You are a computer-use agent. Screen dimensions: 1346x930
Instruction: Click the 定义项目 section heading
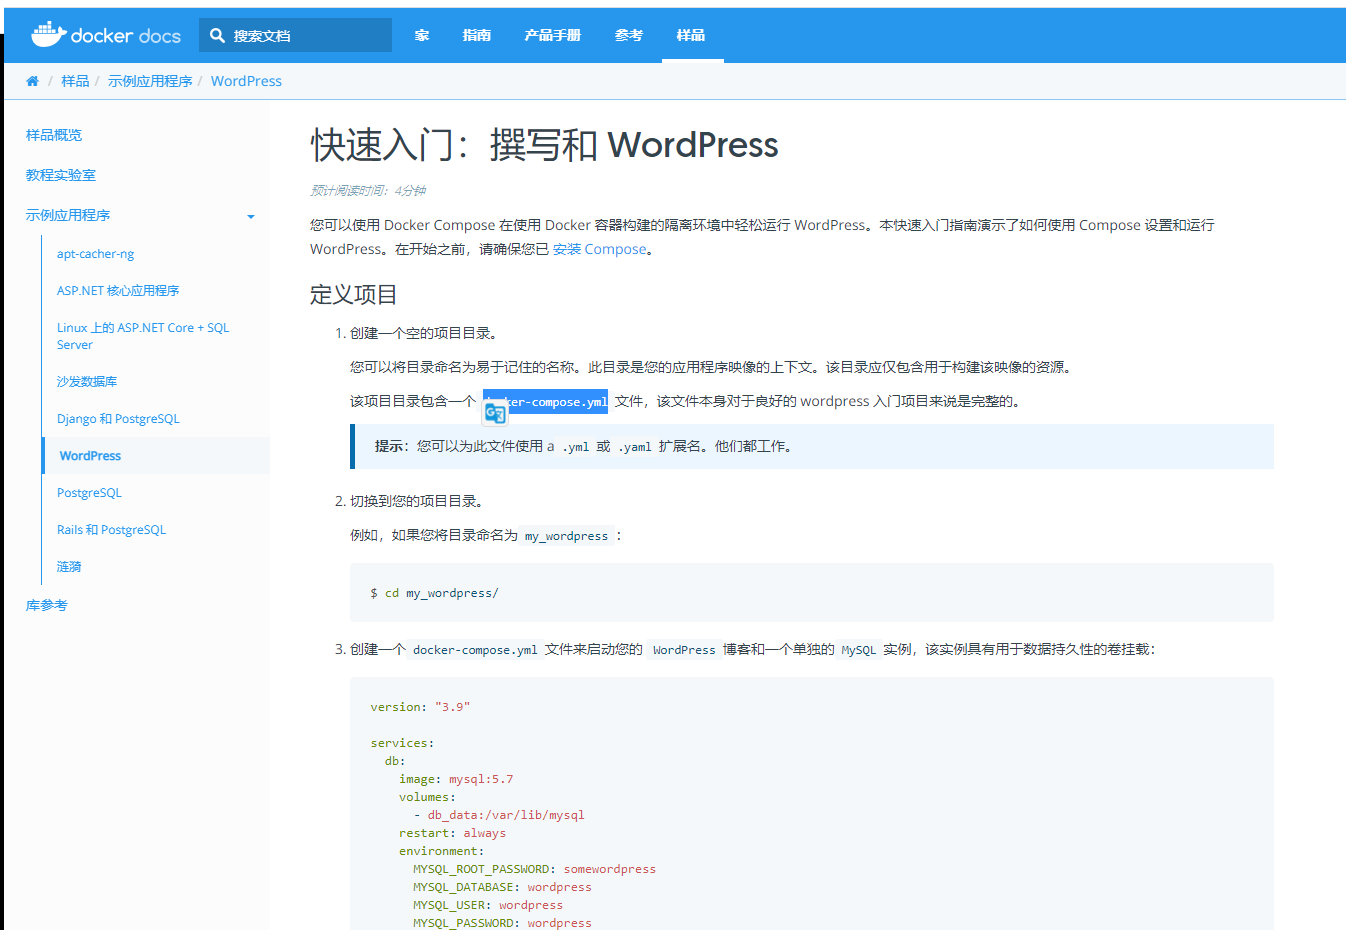tap(354, 295)
